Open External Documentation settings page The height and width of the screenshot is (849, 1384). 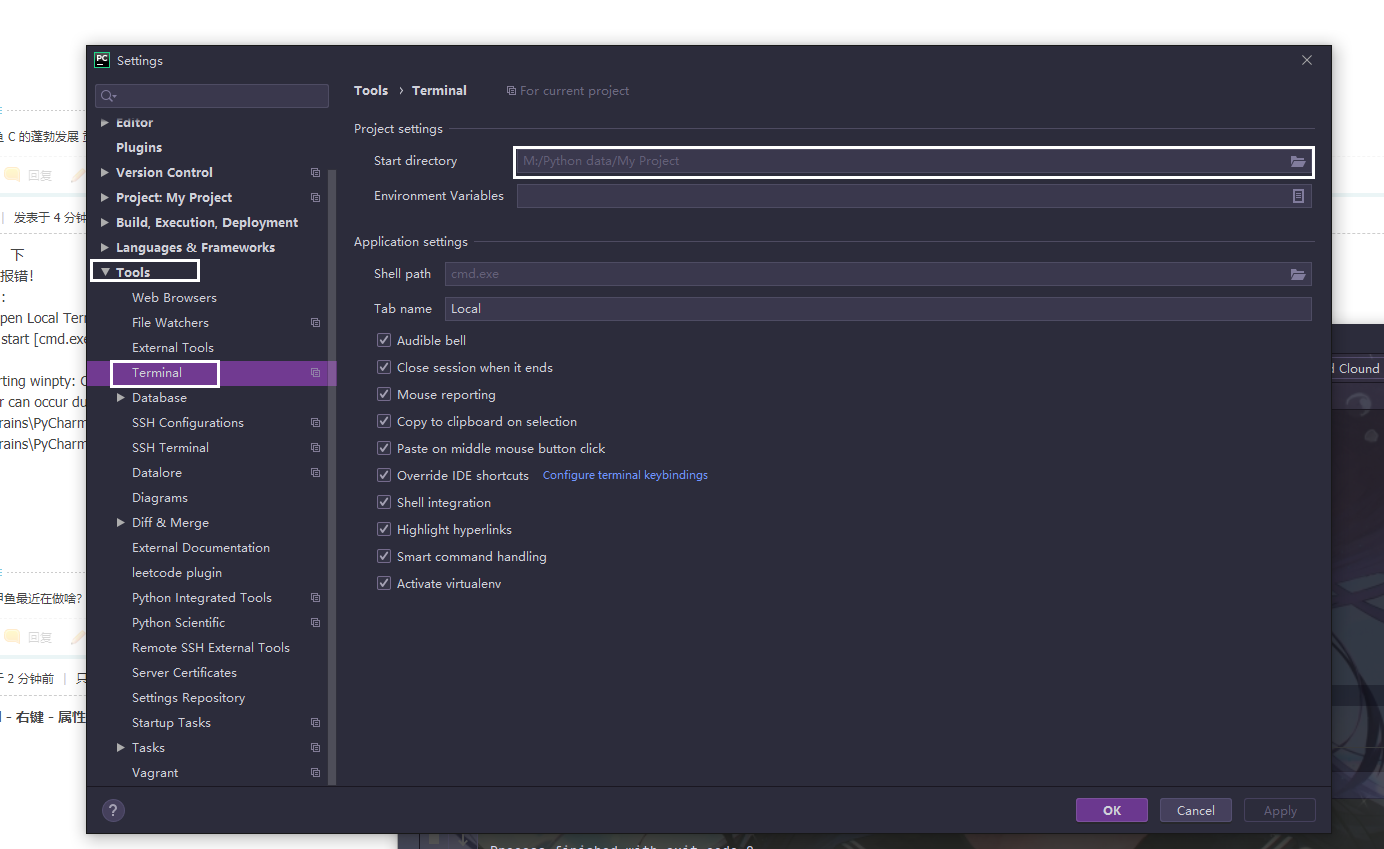[201, 548]
